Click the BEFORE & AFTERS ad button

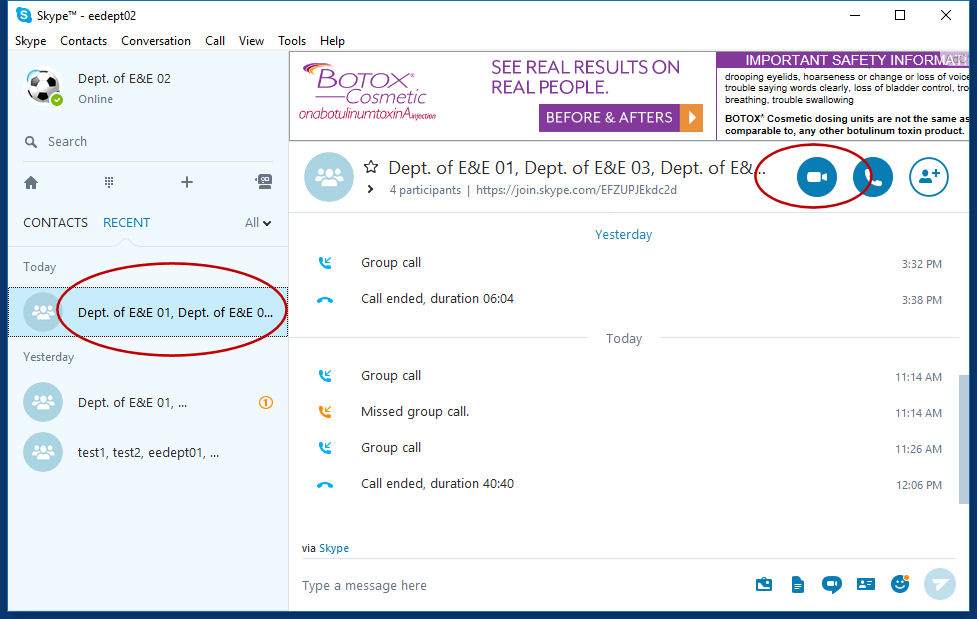[620, 117]
